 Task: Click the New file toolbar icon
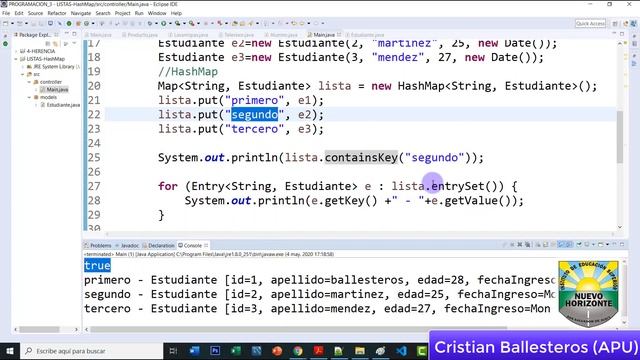tap(6, 23)
